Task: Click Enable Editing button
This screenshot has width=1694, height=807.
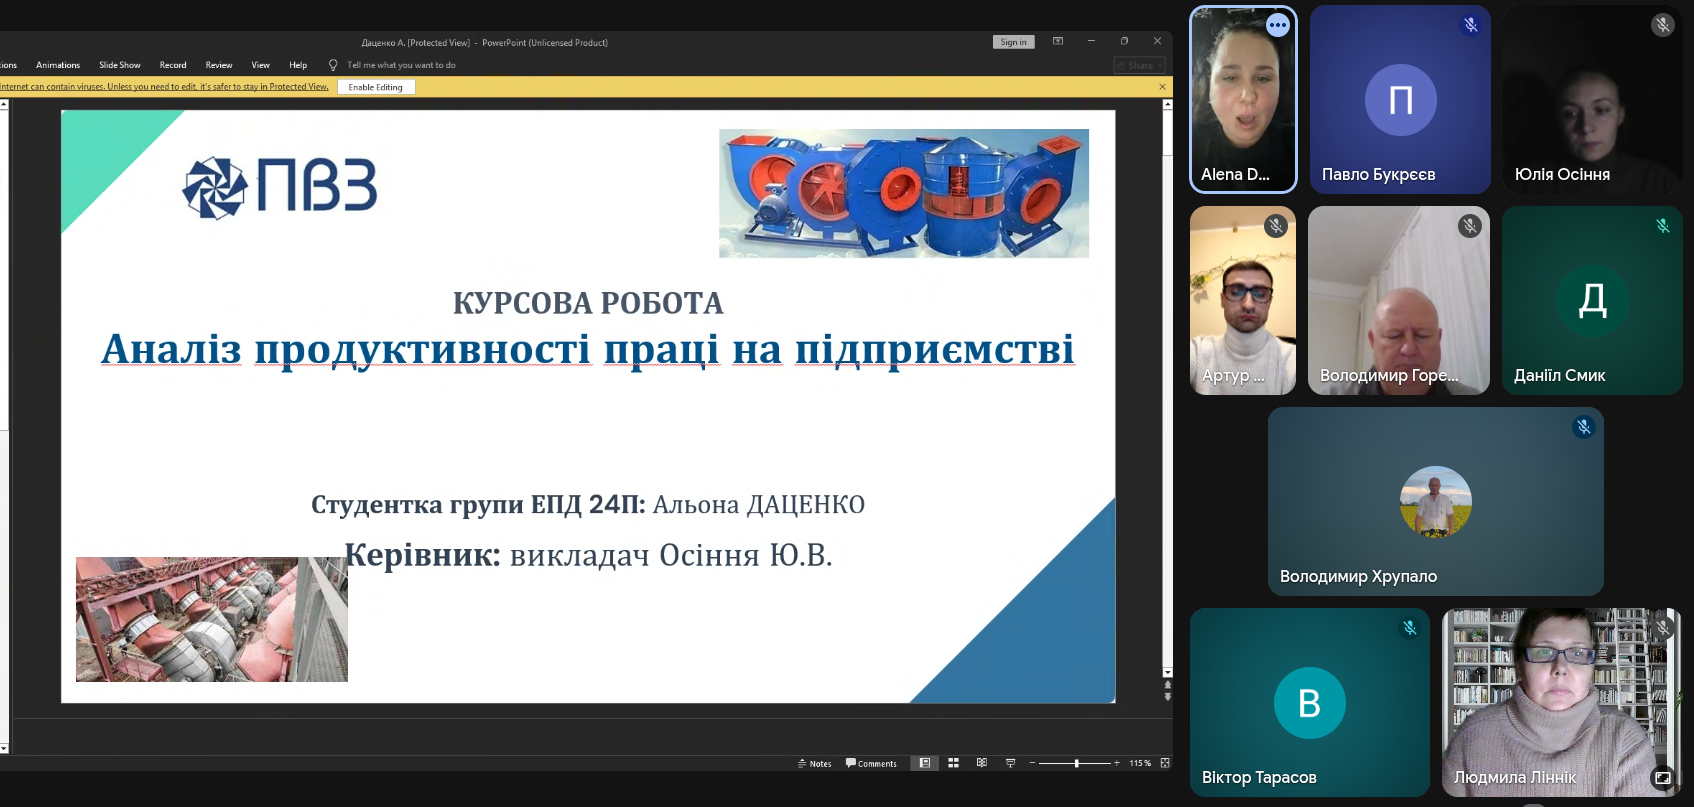Action: [375, 87]
